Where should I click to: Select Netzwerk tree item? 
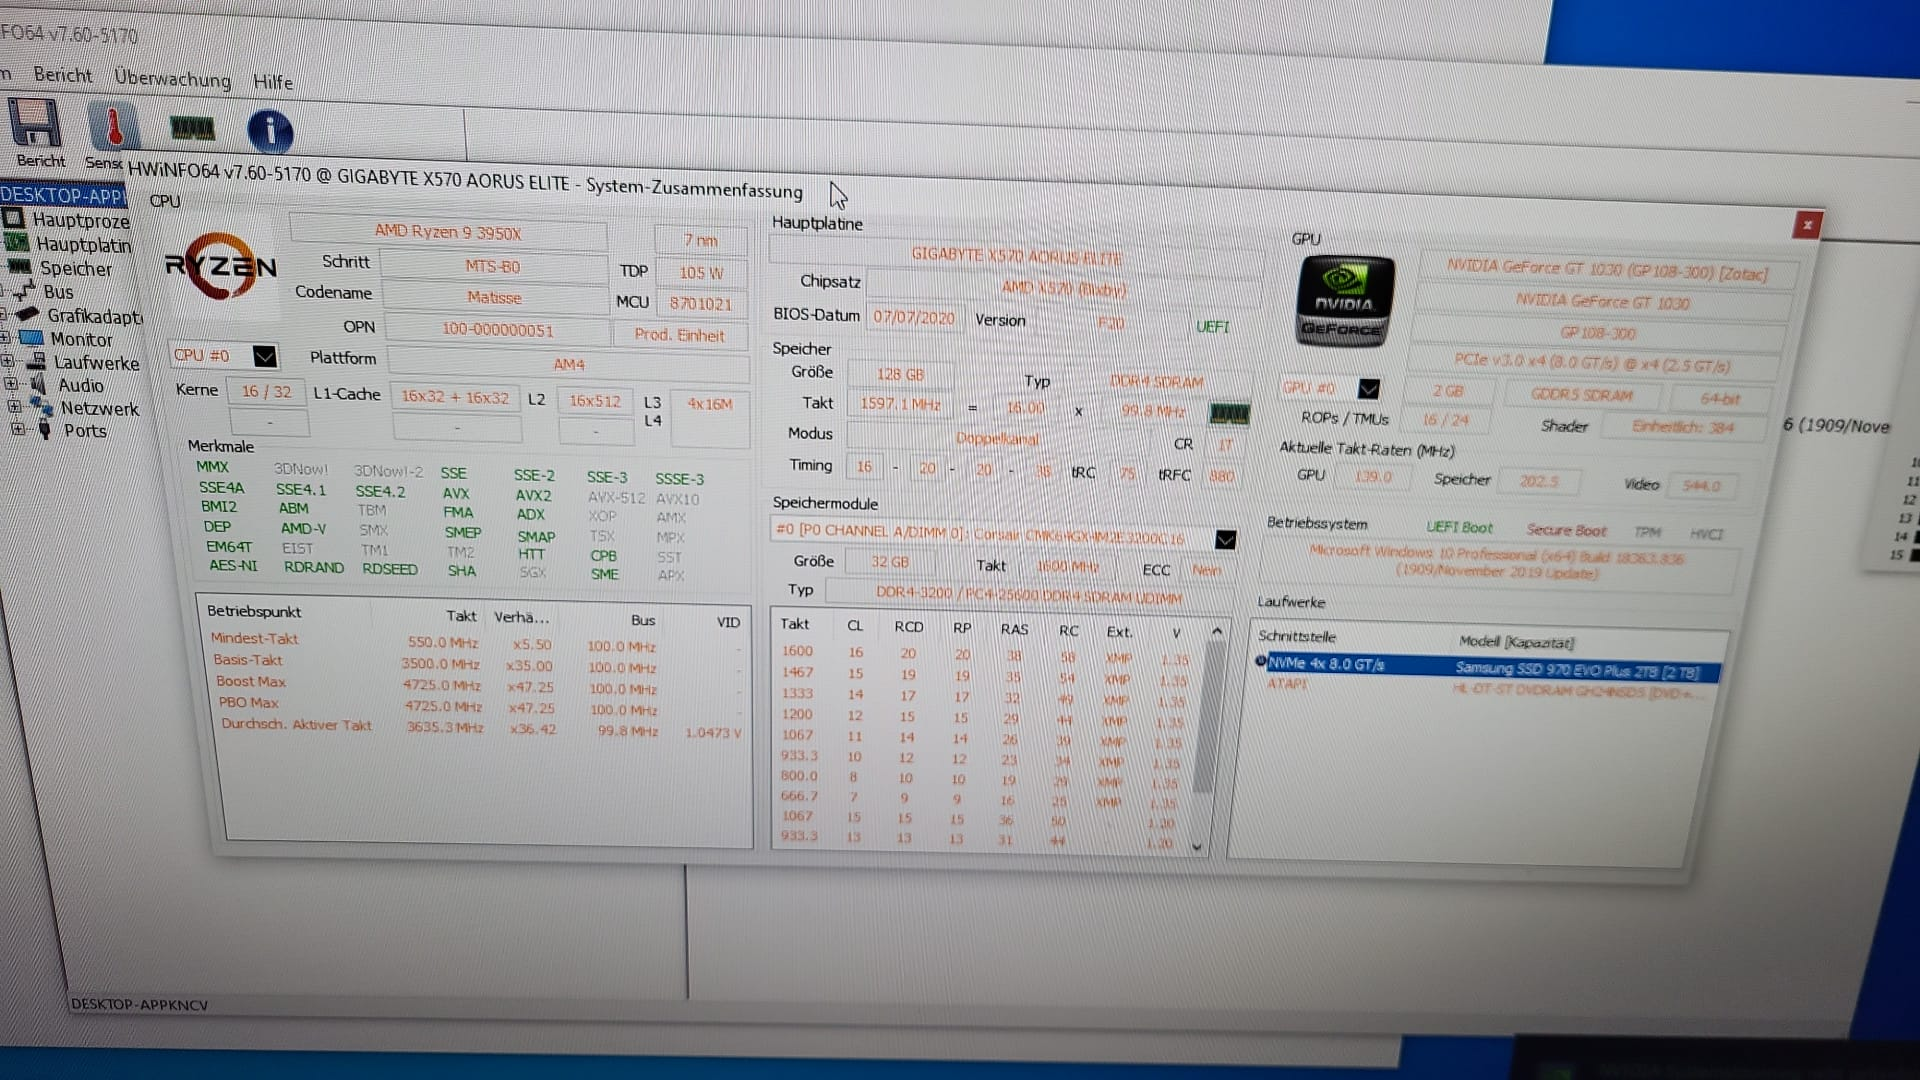(x=99, y=408)
